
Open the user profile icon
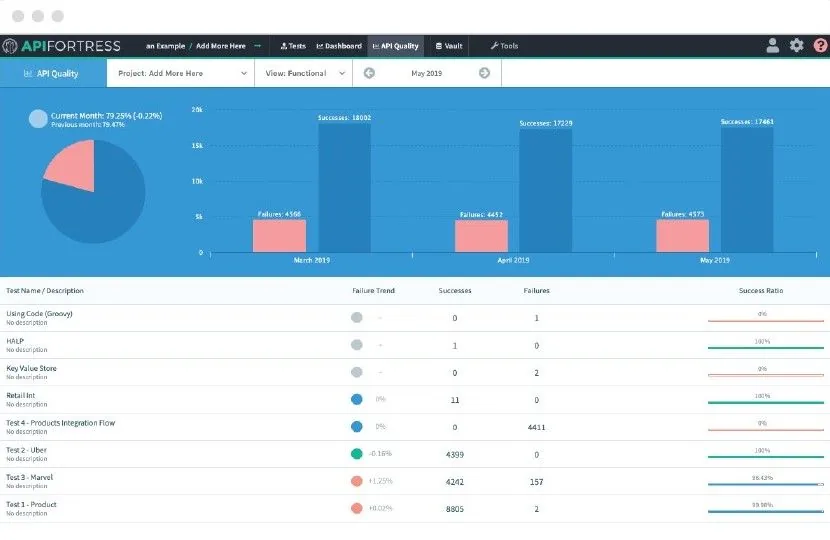pyautogui.click(x=772, y=46)
